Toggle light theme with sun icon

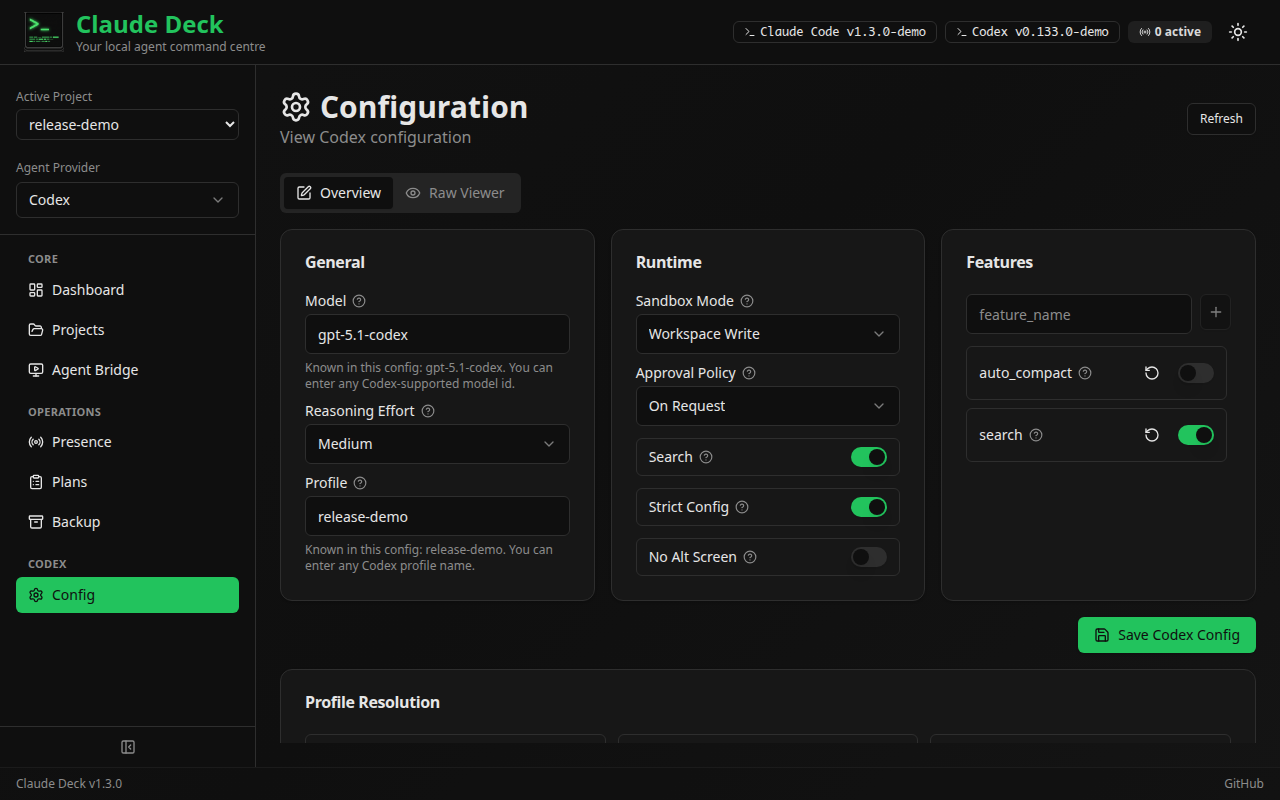tap(1238, 32)
